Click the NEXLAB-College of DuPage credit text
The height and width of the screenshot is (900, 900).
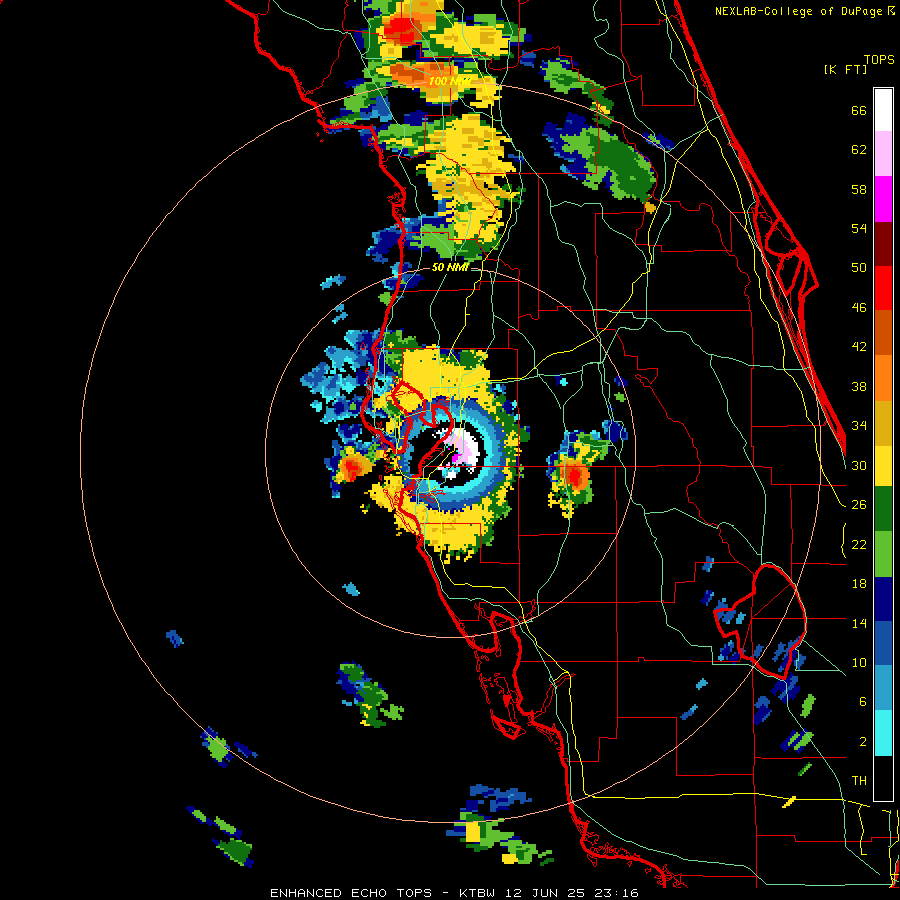click(x=798, y=11)
